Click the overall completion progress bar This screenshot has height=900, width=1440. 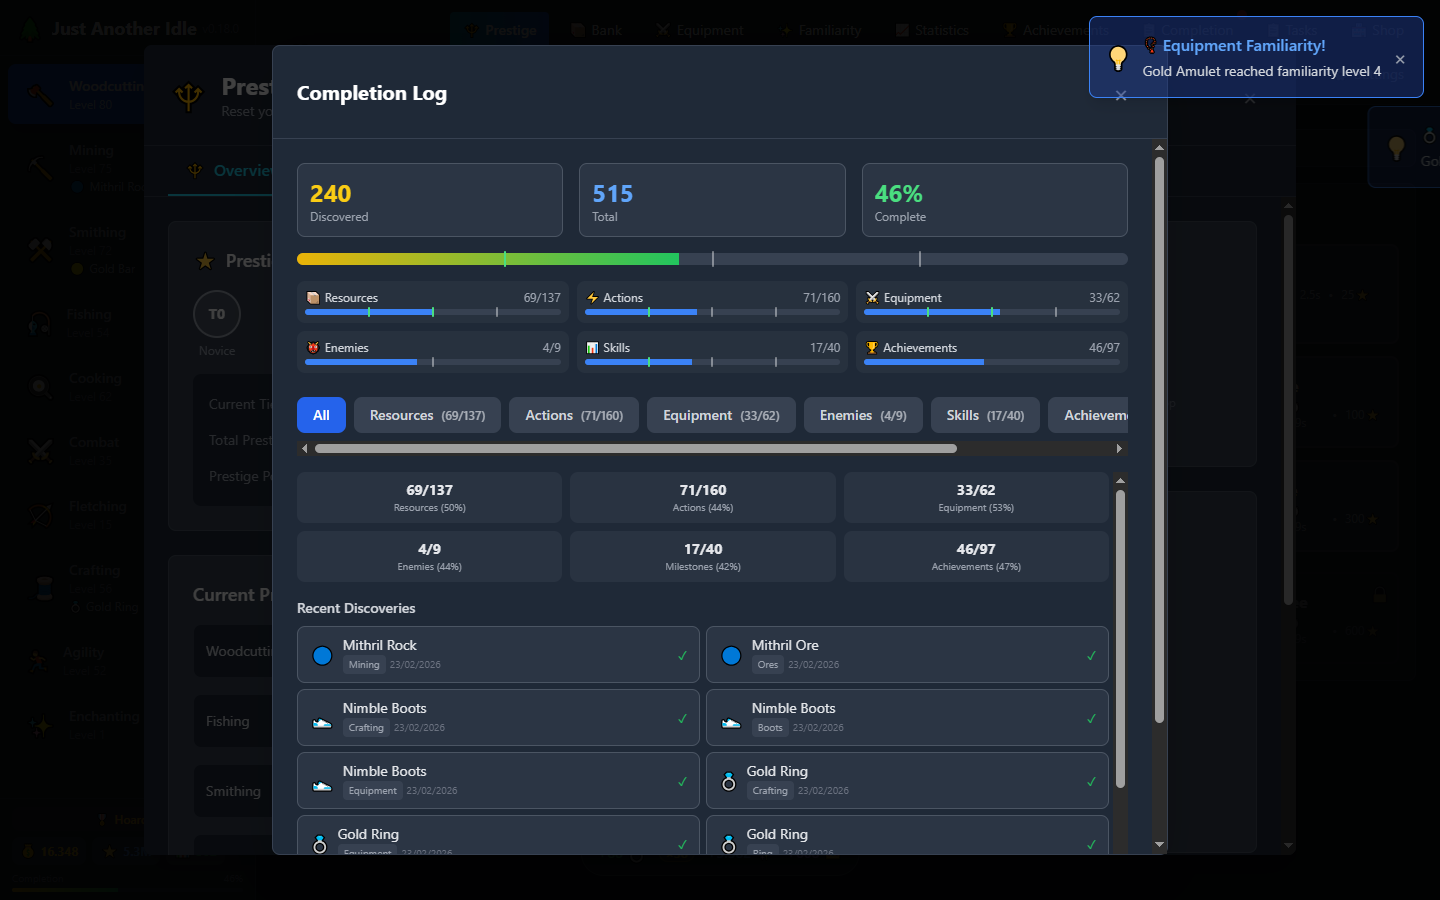click(712, 259)
